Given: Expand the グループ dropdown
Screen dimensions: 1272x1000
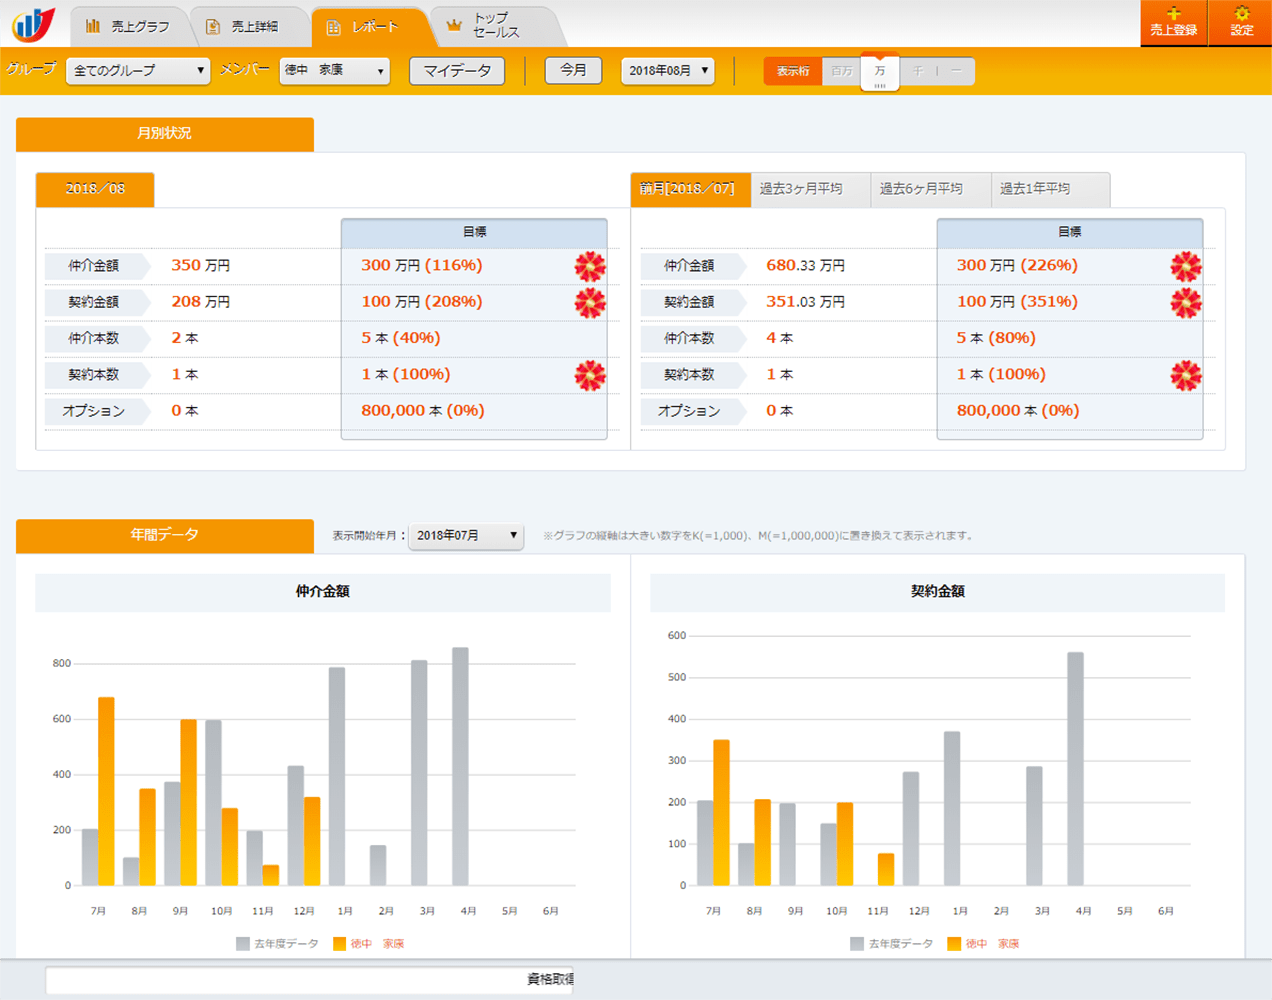Looking at the screenshot, I should click(138, 71).
